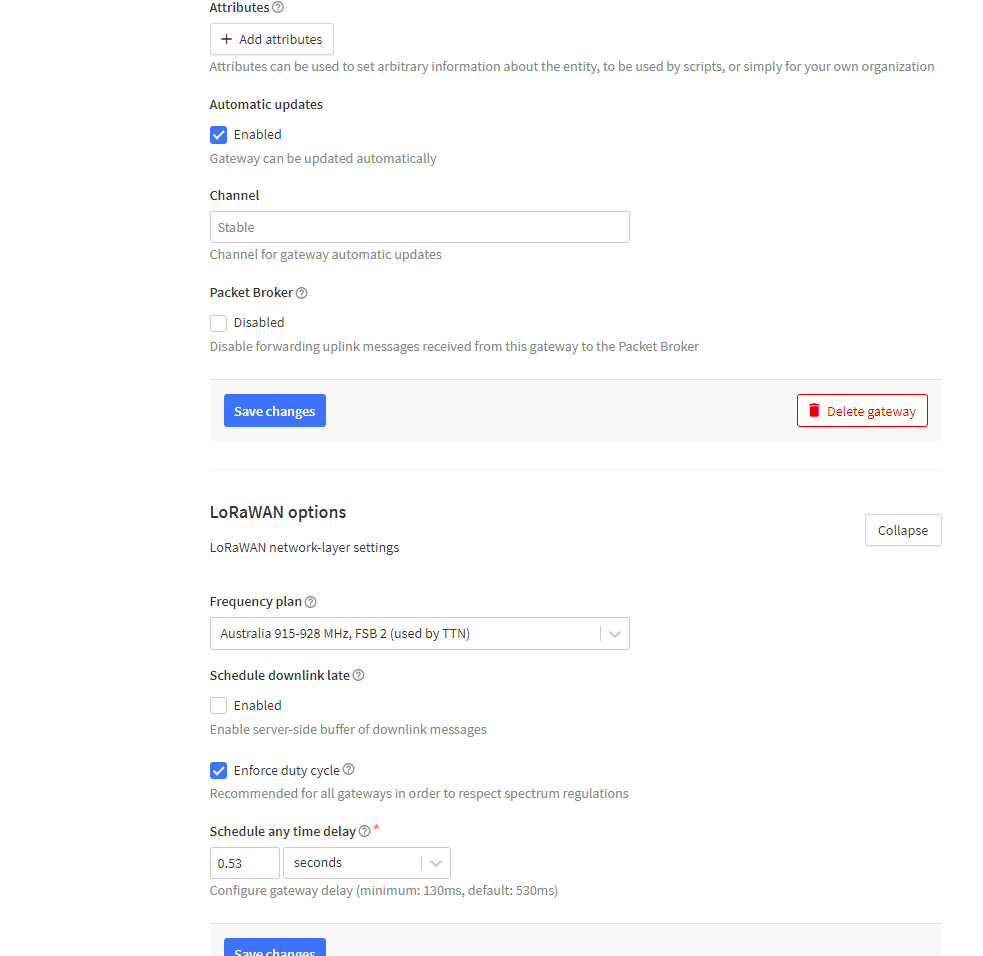
Task: Click the Save changes button
Action: [274, 410]
